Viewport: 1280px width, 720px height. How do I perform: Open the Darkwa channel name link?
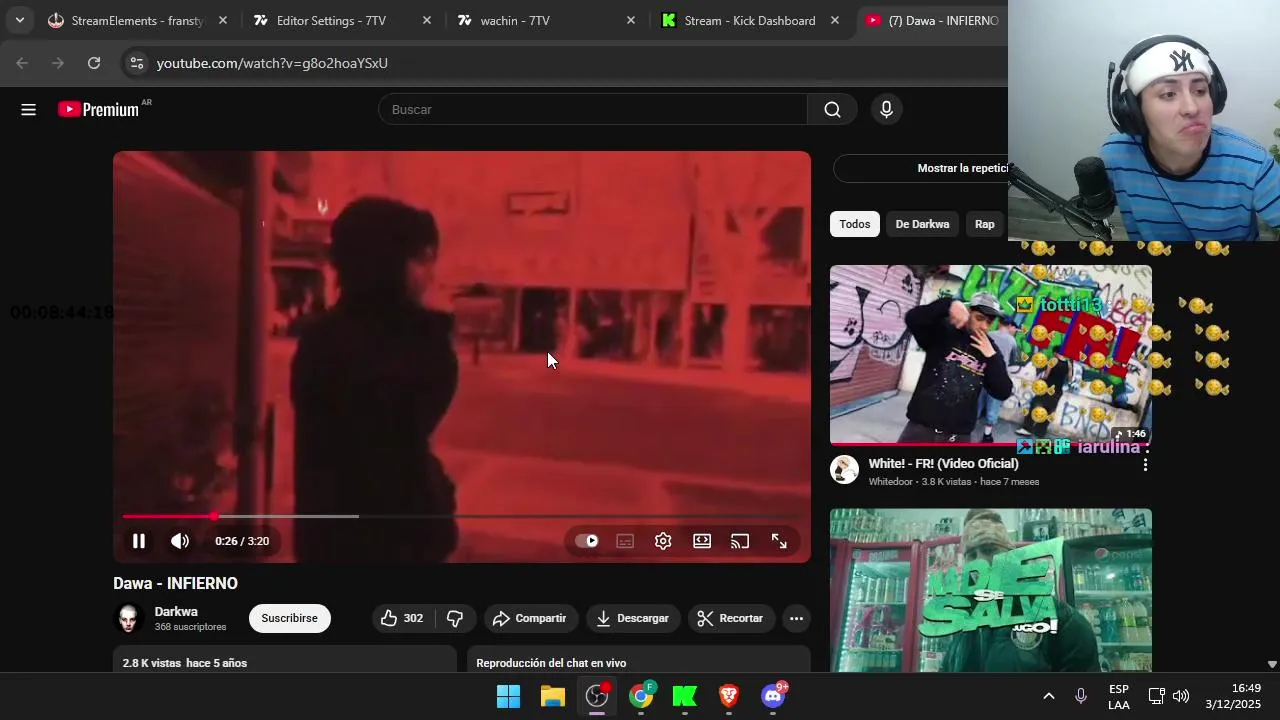pyautogui.click(x=176, y=611)
